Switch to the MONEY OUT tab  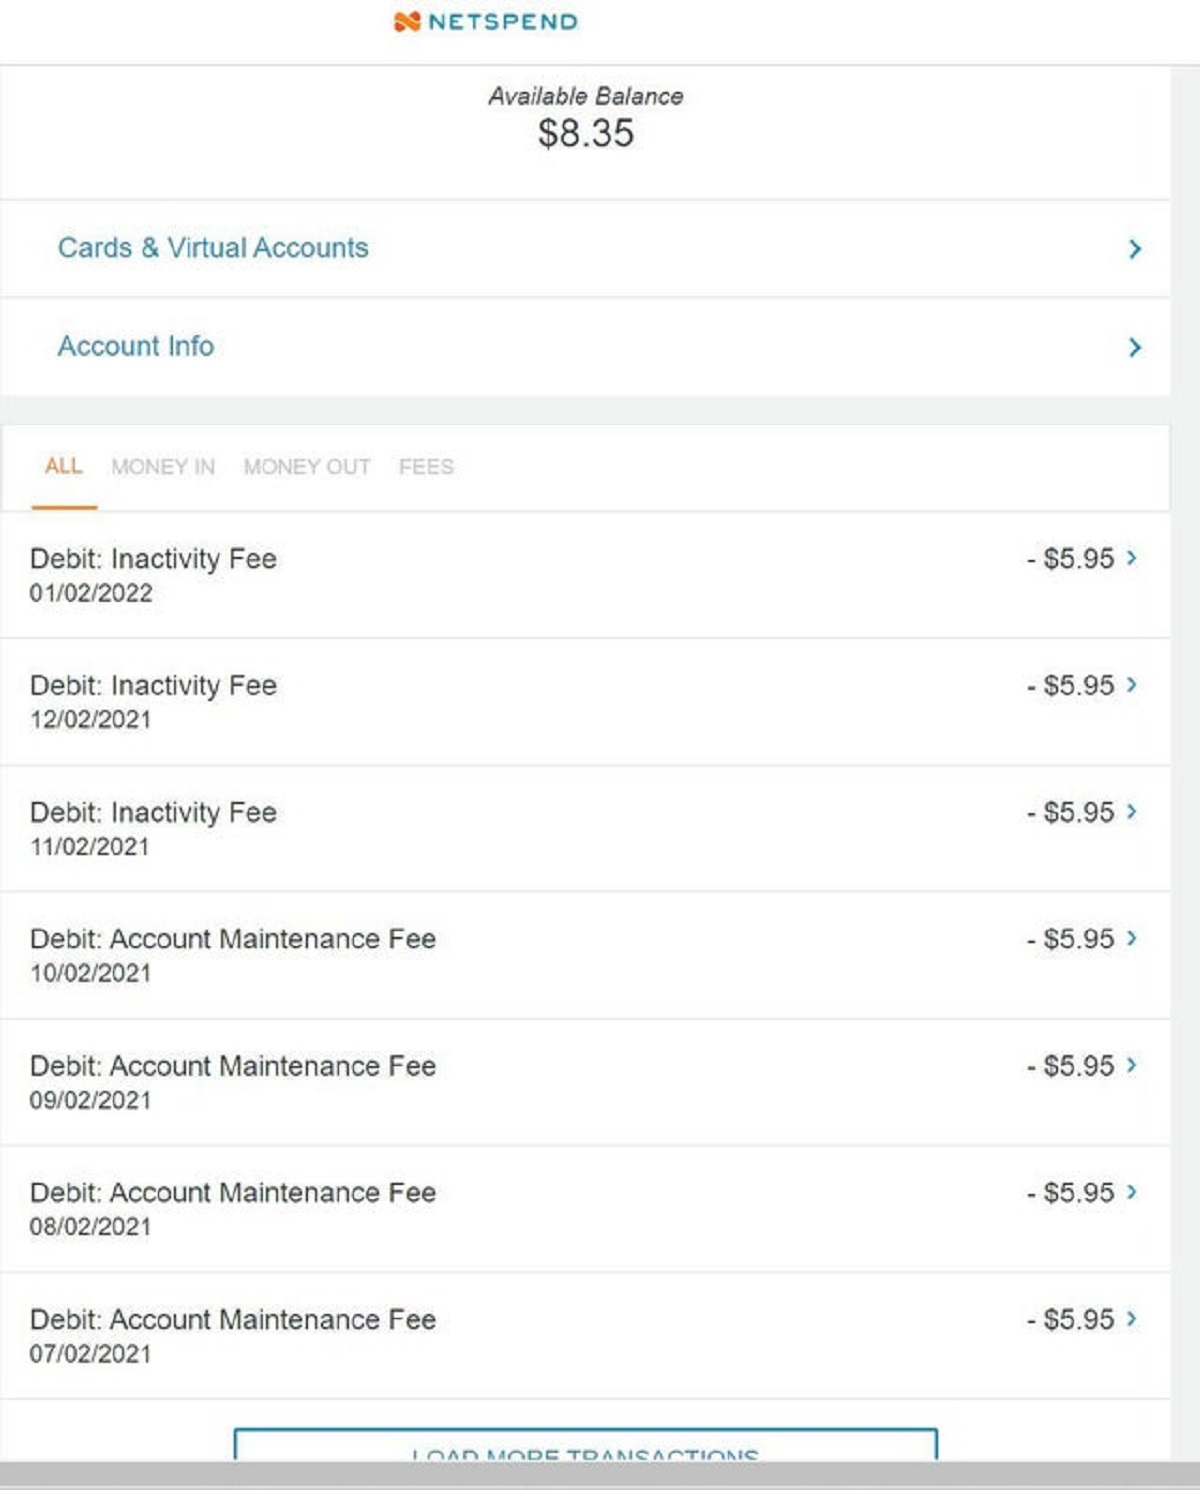click(x=307, y=467)
